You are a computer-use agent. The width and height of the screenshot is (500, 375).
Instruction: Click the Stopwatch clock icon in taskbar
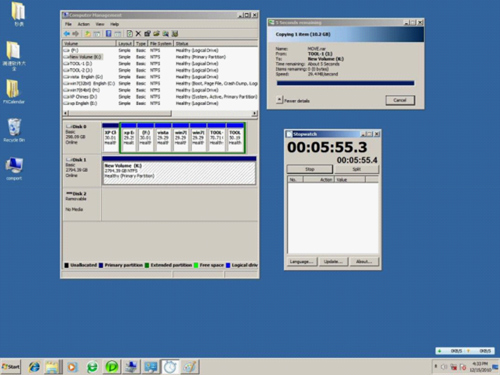pos(170,367)
